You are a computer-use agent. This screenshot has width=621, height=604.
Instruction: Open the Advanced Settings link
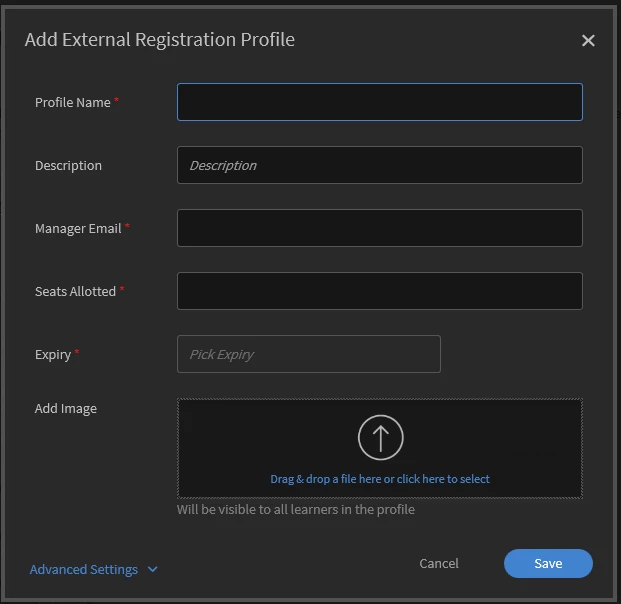[x=84, y=570]
